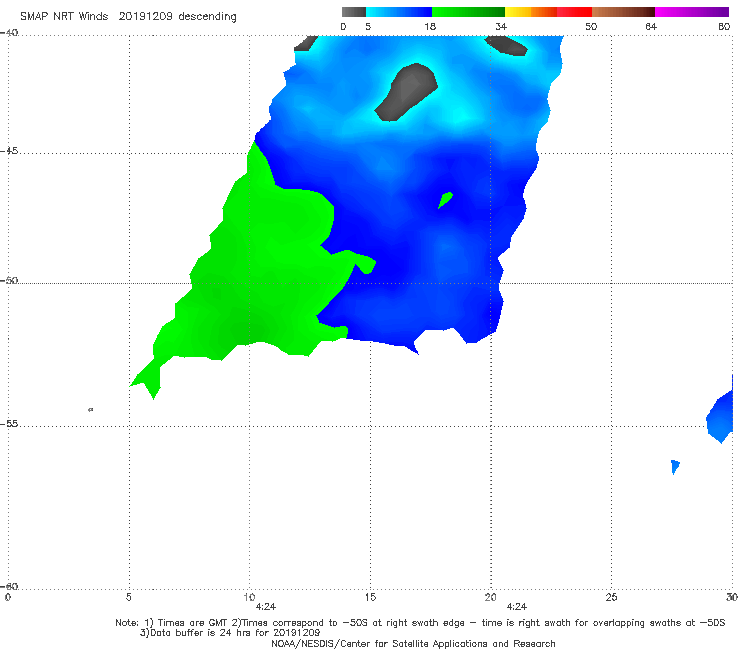The image size is (740, 650).
Task: Click the "3)Data buffer is 24 hrs" note line
Action: pyautogui.click(x=230, y=633)
